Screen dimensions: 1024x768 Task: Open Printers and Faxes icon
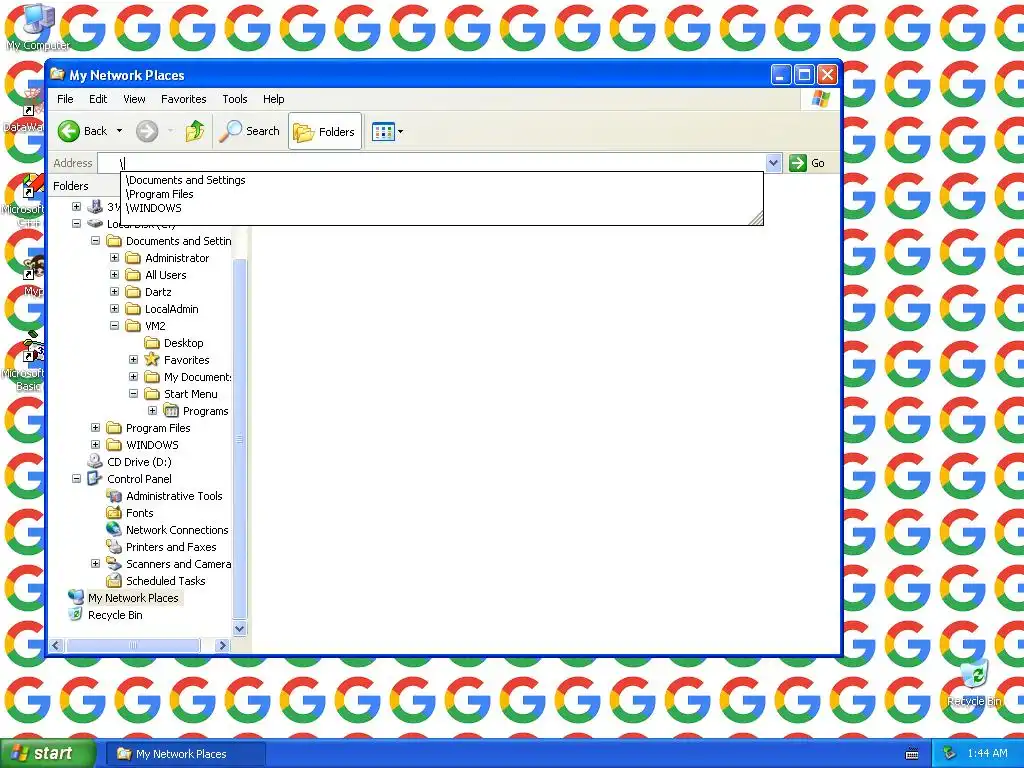click(114, 547)
